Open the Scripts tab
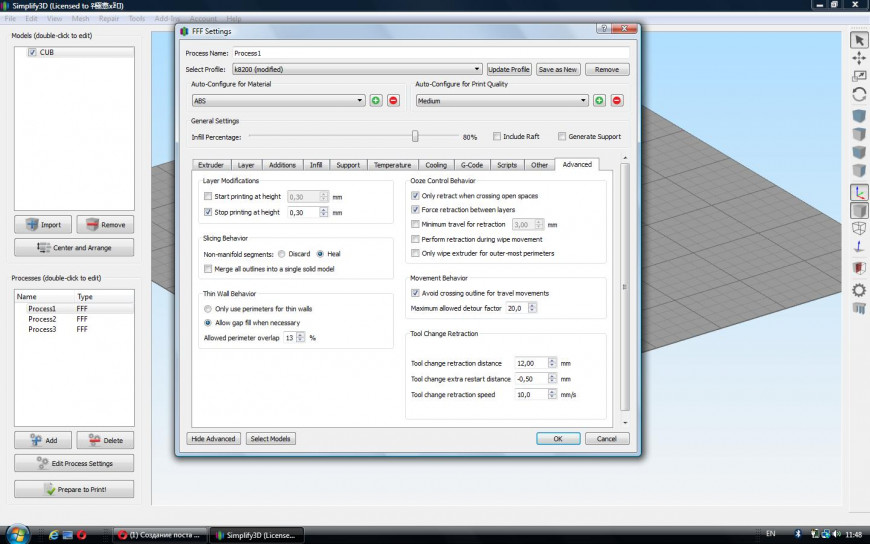870x544 pixels. (x=507, y=165)
